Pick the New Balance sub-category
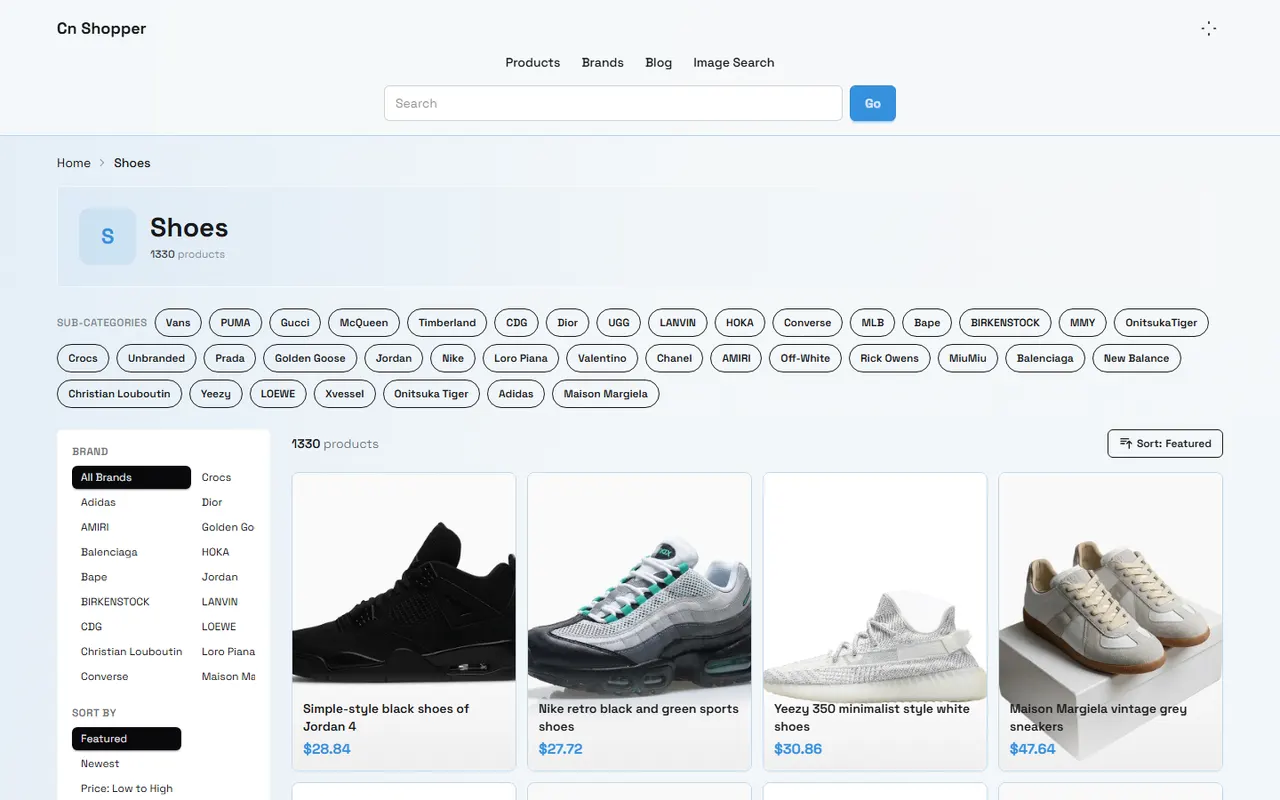 (x=1136, y=358)
